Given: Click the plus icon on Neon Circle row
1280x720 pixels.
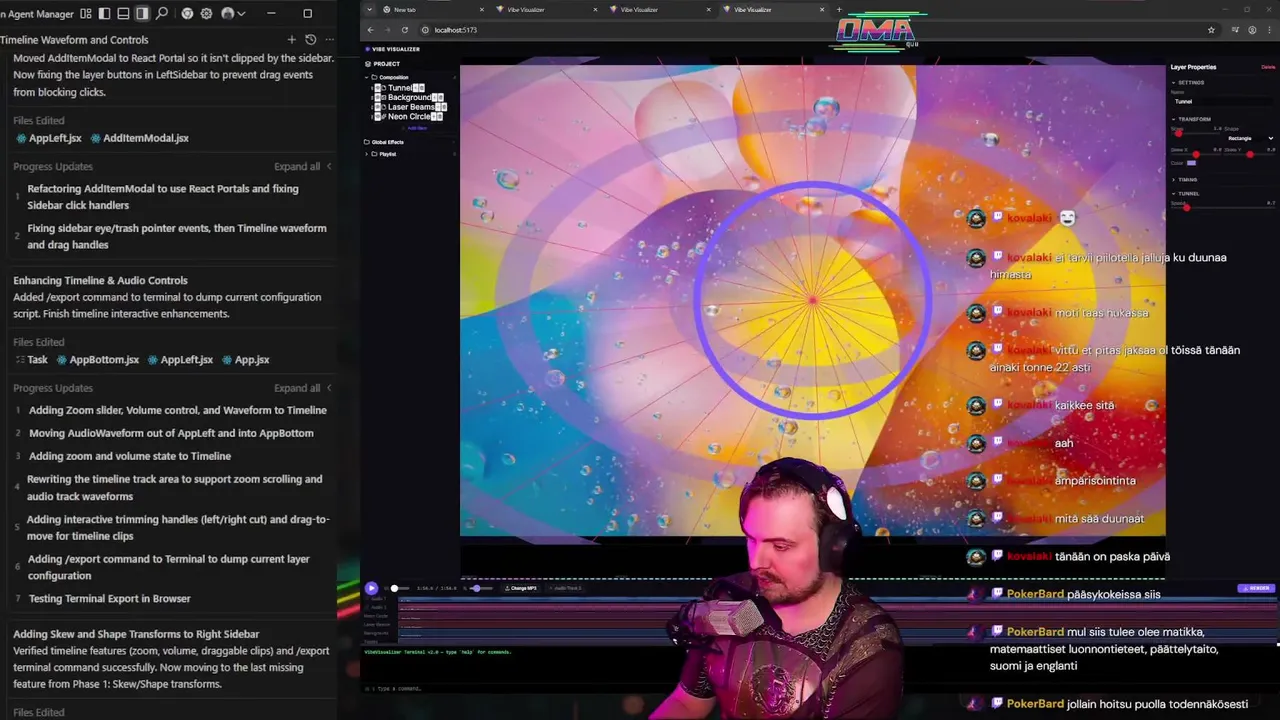Looking at the screenshot, I should (433, 116).
